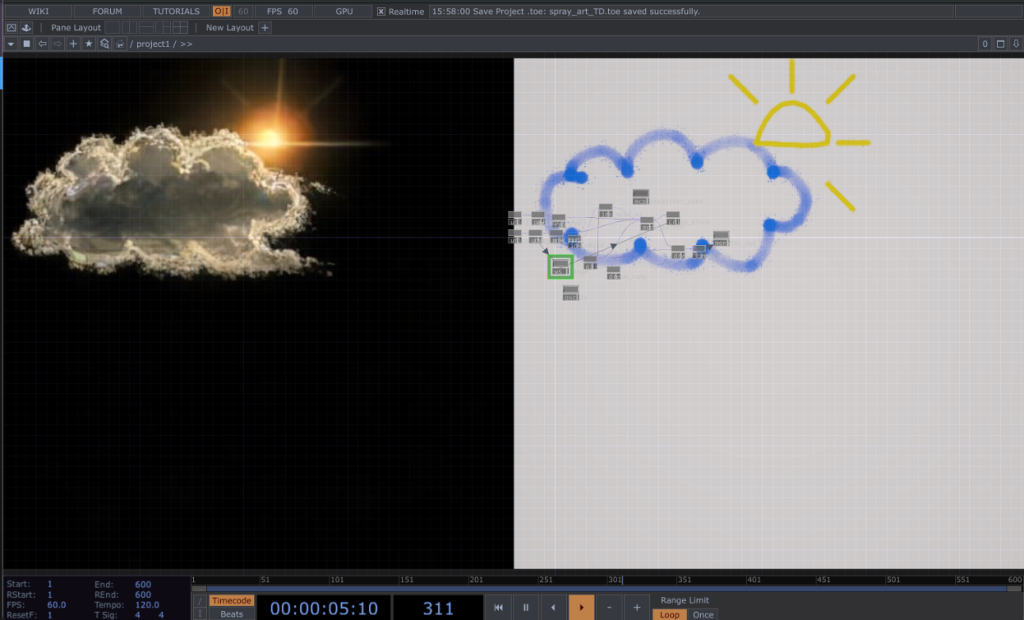The image size is (1024, 620).
Task: Play backward with the left triangle button
Action: [x=553, y=608]
